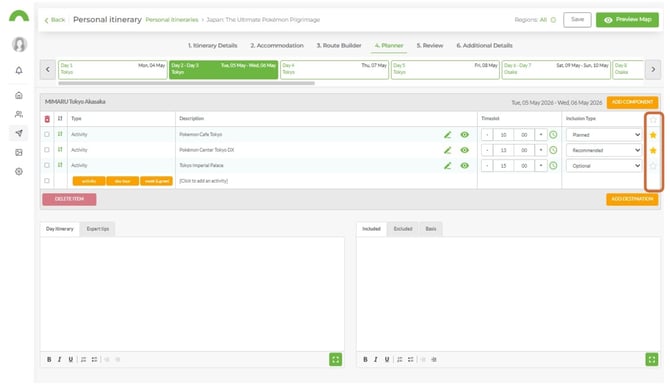Open the media gallery icon in the sidebar
Viewport: 670px width, 389px height.
pyautogui.click(x=19, y=152)
